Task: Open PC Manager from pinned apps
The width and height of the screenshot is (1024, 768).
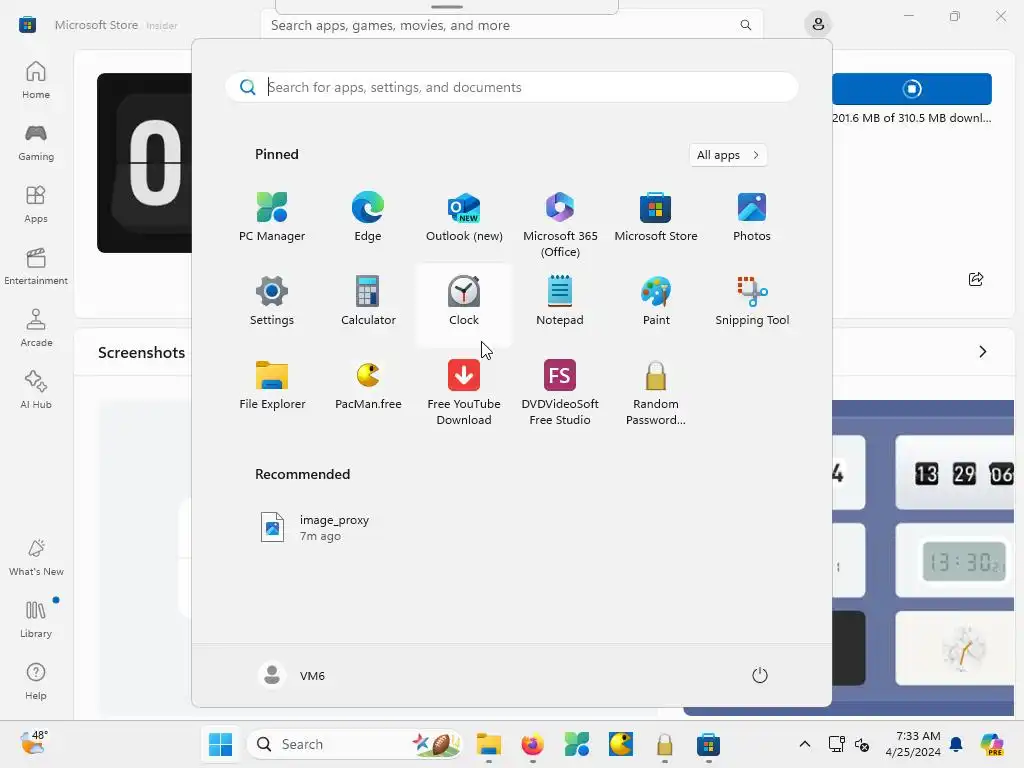Action: coord(272,217)
